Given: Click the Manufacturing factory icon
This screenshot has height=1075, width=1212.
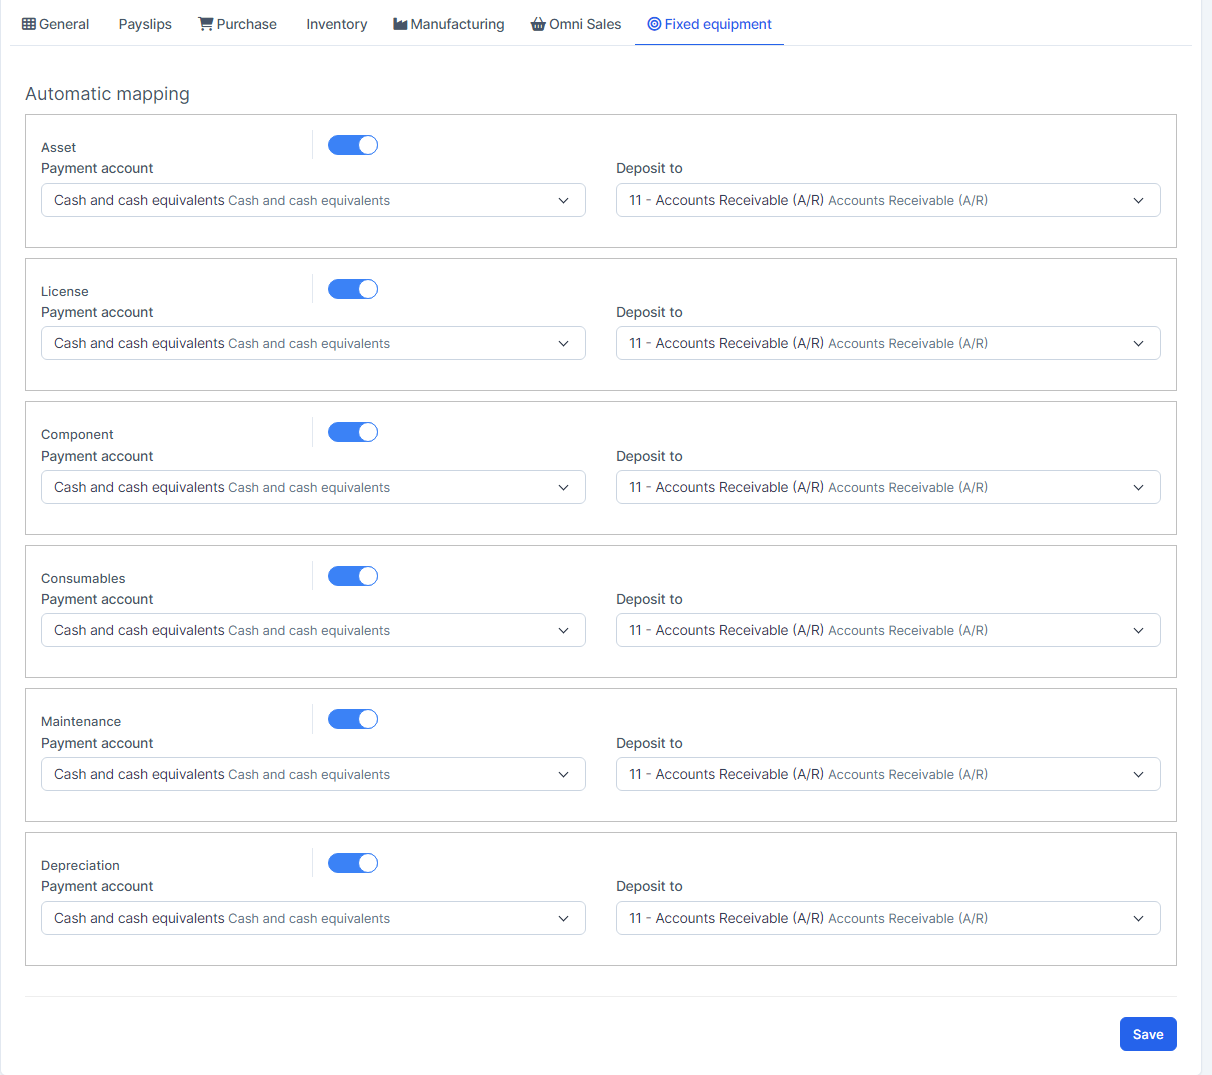Looking at the screenshot, I should tap(400, 24).
